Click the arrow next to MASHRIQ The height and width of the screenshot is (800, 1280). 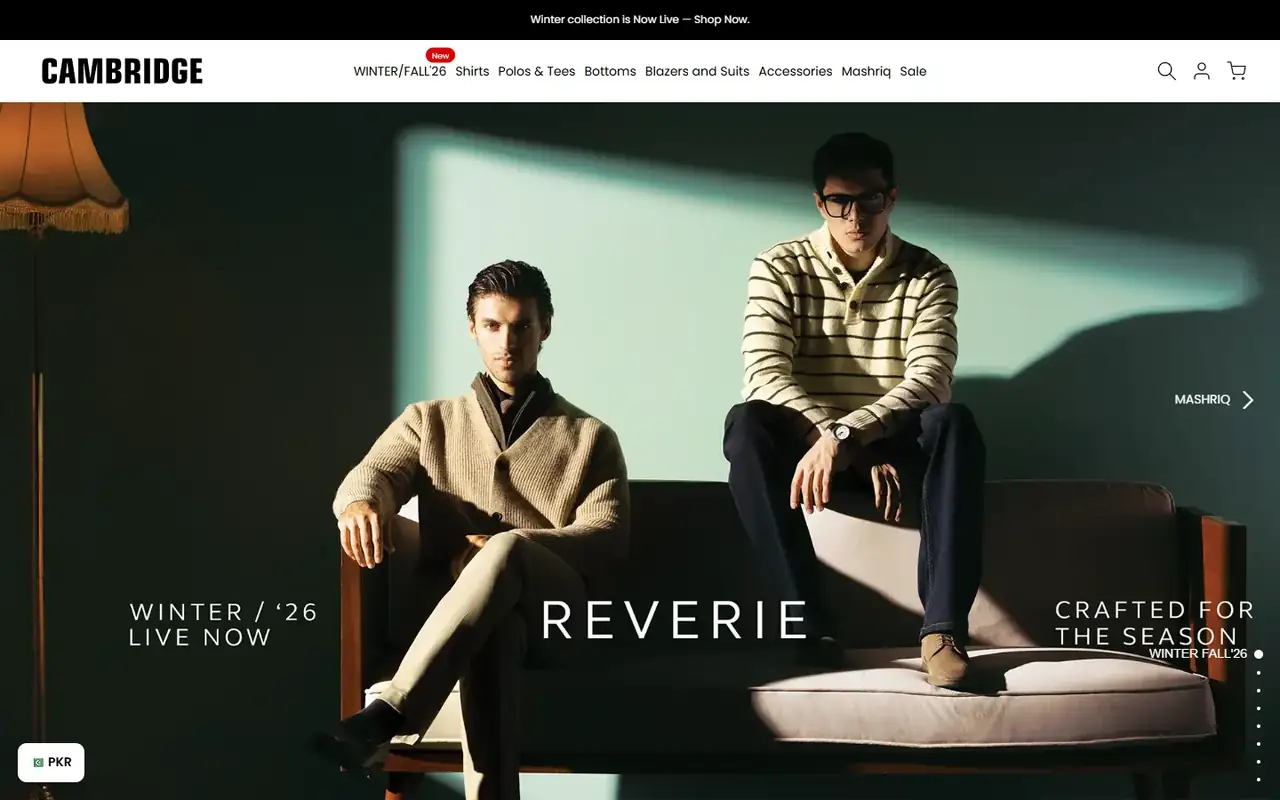(x=1247, y=400)
